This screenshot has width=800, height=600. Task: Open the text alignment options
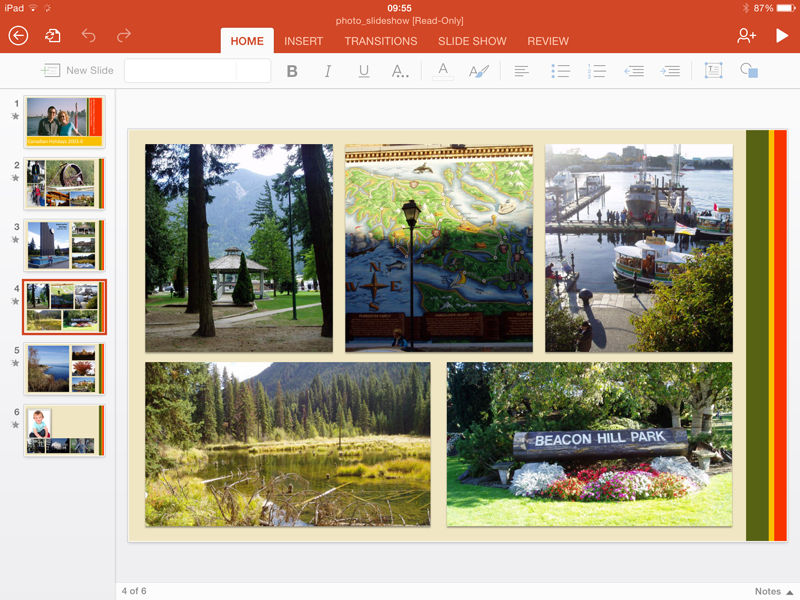[521, 71]
